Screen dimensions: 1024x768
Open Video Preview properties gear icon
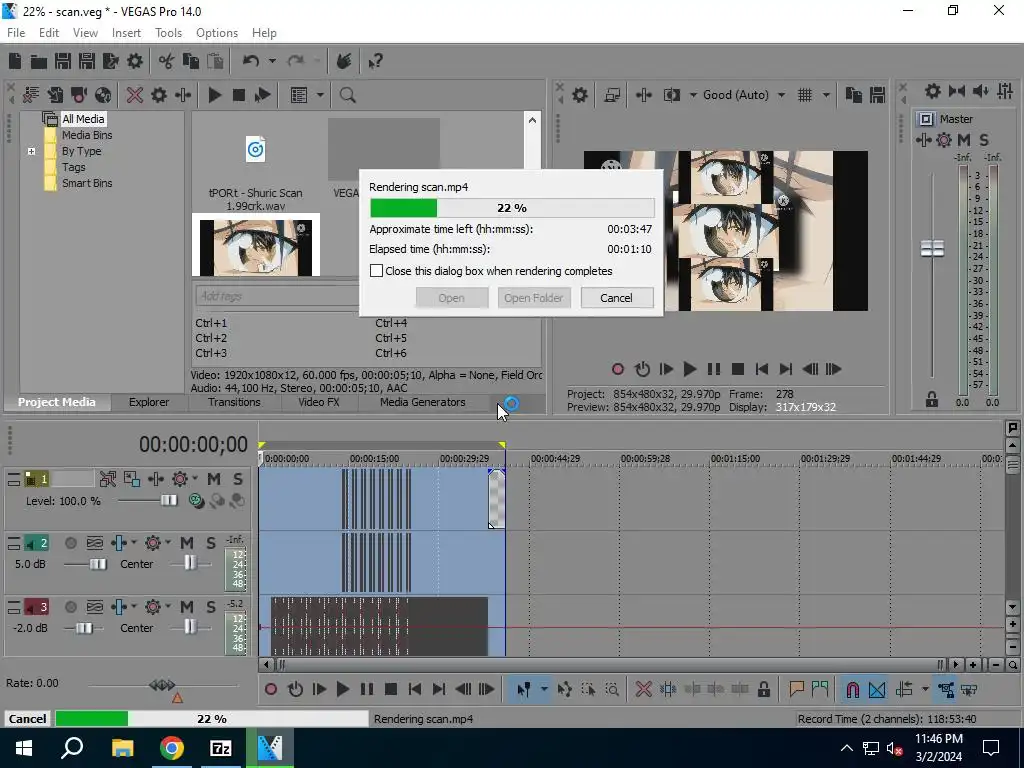[579, 95]
